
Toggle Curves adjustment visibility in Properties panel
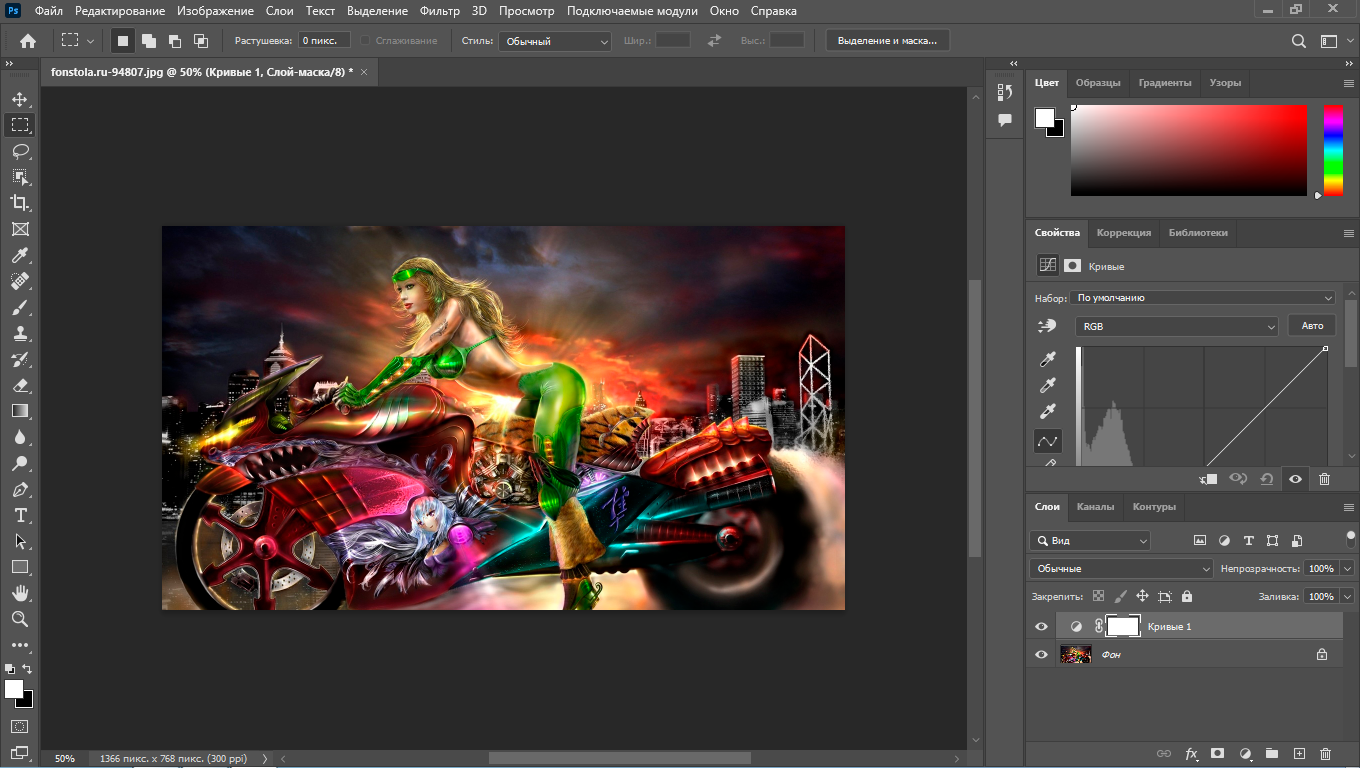(x=1295, y=479)
